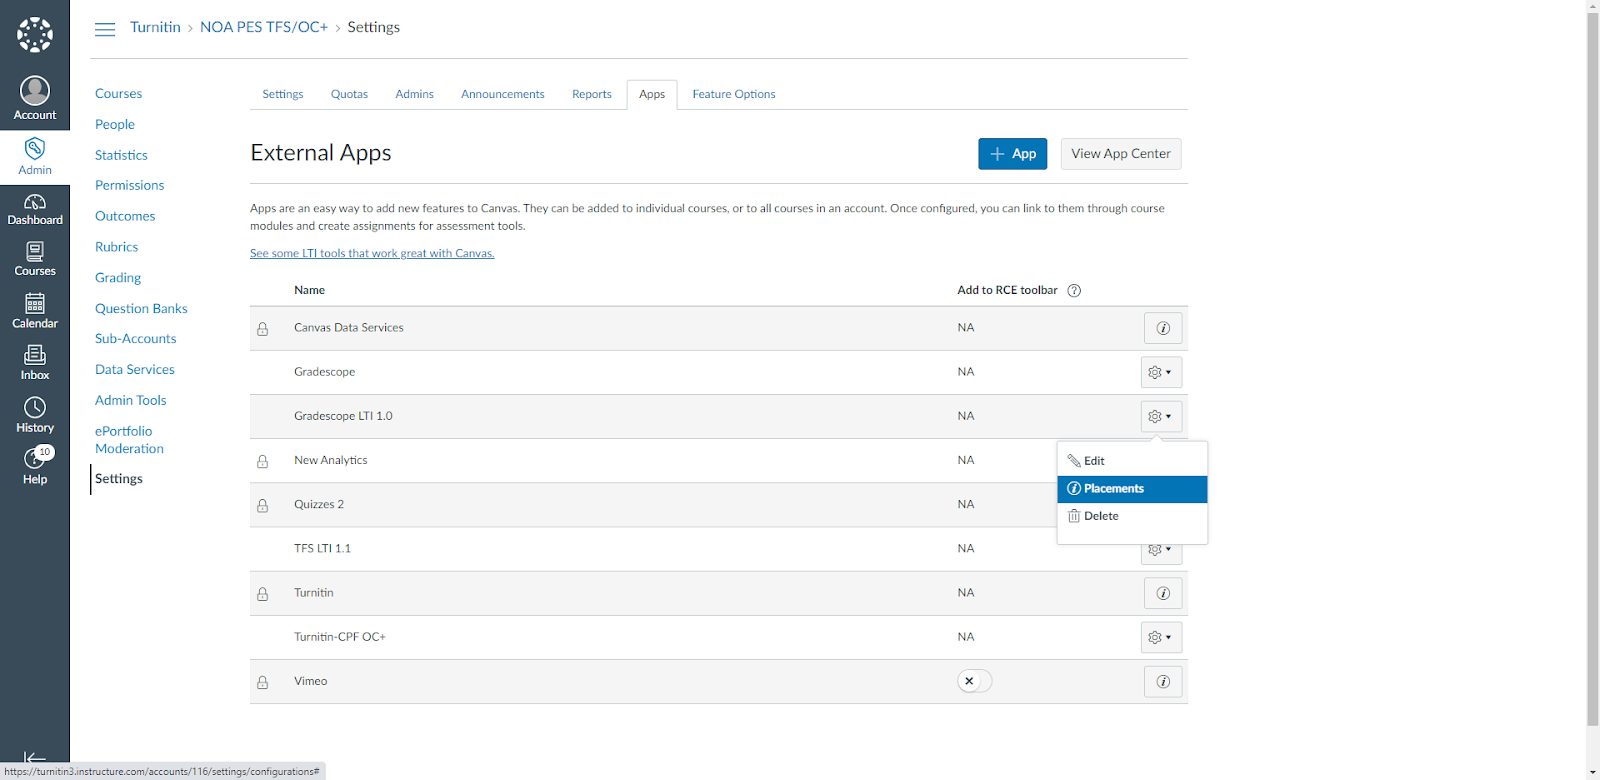Open Courses in the account menu
Image resolution: width=1600 pixels, height=780 pixels.
click(x=119, y=94)
